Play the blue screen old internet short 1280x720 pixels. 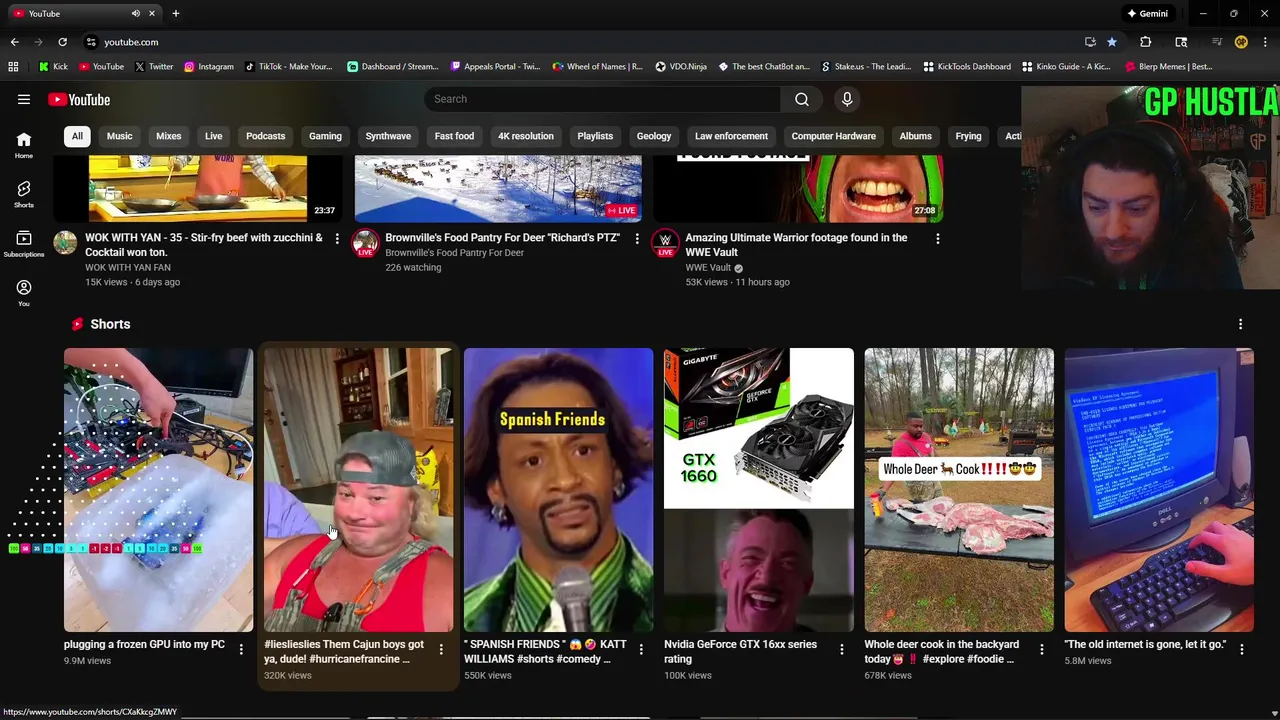click(1159, 490)
